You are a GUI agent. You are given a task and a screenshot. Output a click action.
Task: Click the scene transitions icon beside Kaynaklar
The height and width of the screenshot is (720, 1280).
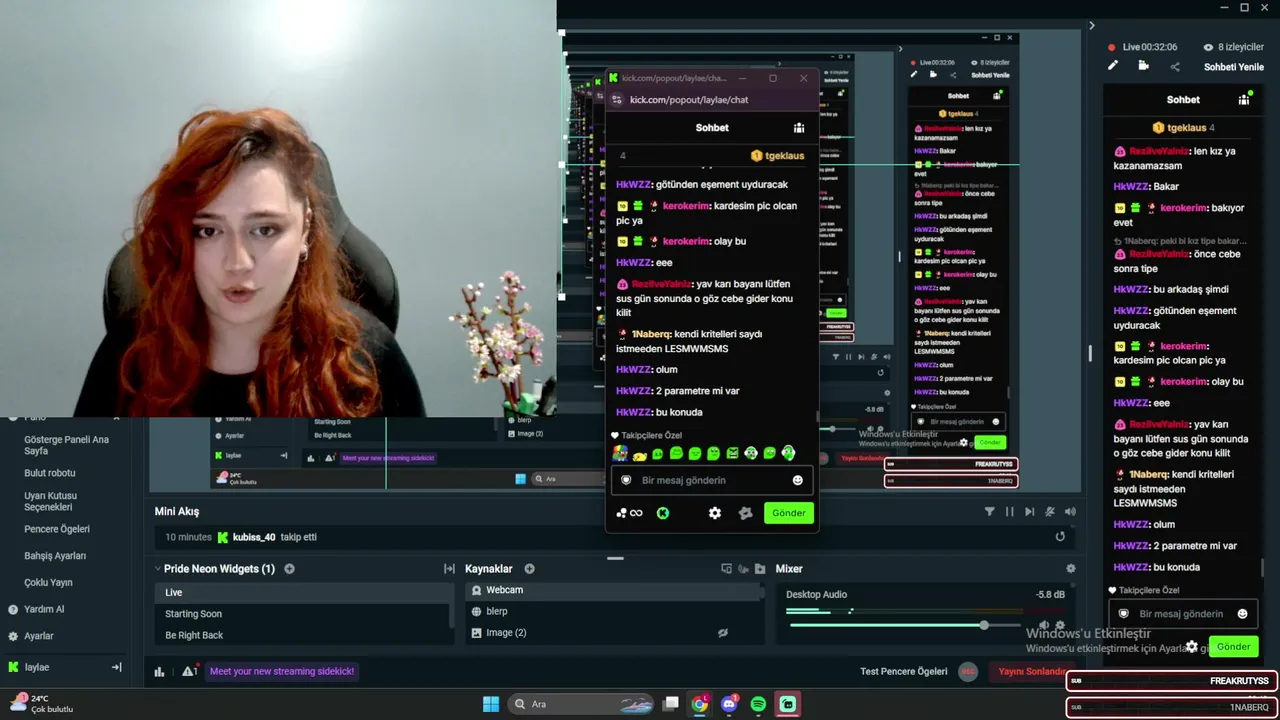(449, 569)
